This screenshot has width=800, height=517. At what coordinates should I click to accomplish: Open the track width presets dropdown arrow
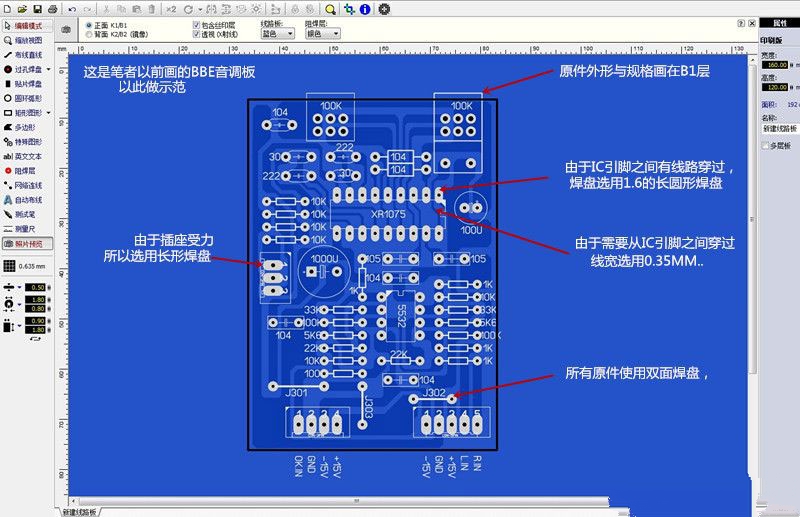click(19, 287)
